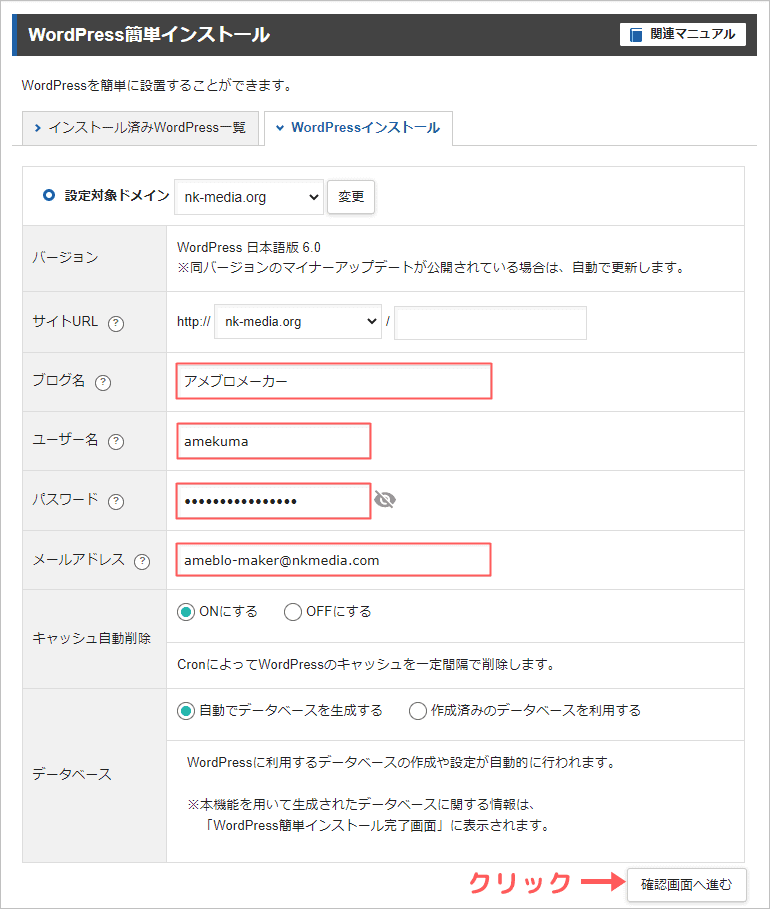Select the OFFにする cache radio button
This screenshot has width=770, height=909.
[x=292, y=612]
